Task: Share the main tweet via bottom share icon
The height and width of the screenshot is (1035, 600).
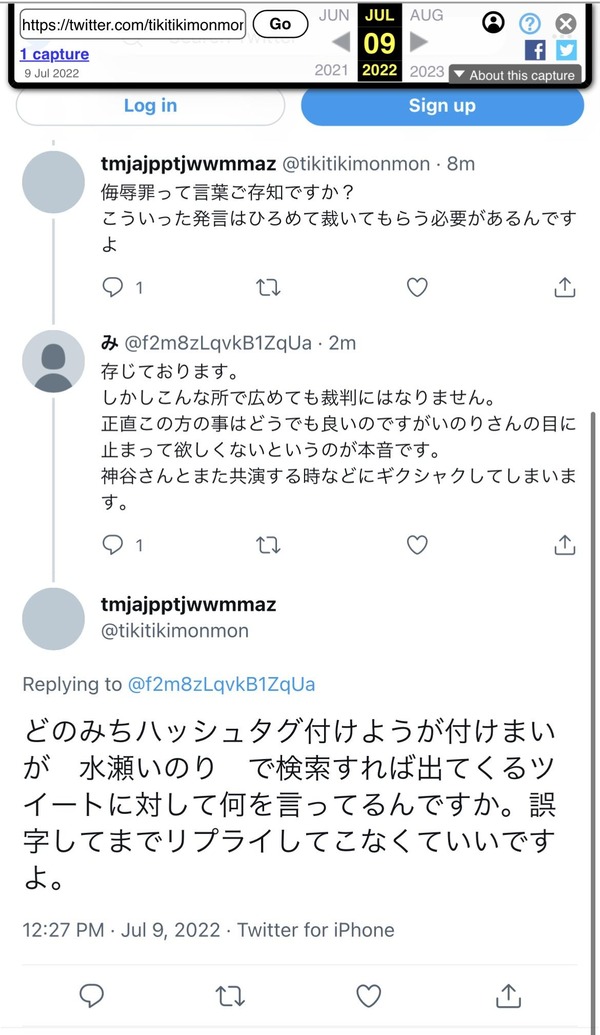Action: (x=508, y=995)
